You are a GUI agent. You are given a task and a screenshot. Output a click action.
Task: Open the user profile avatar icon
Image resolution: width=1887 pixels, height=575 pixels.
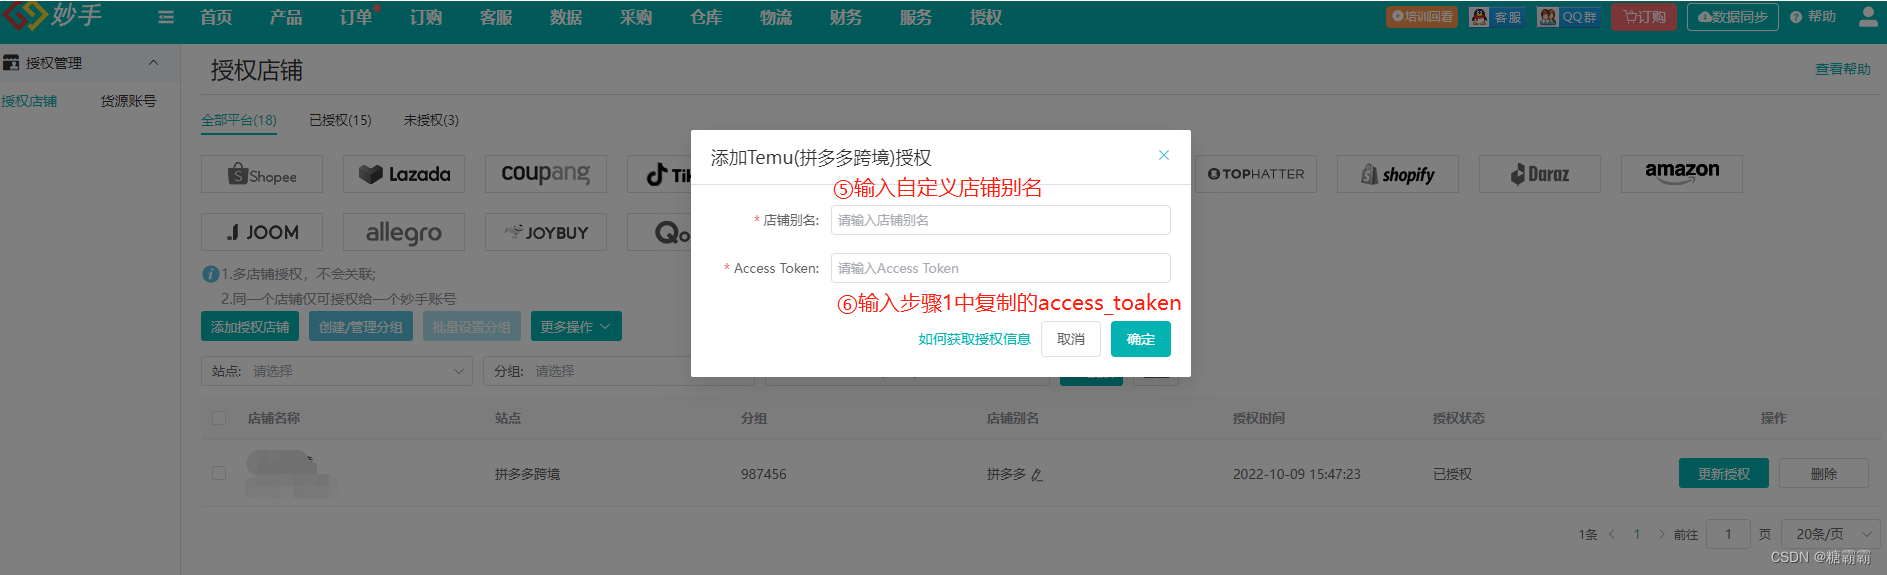pyautogui.click(x=1867, y=17)
